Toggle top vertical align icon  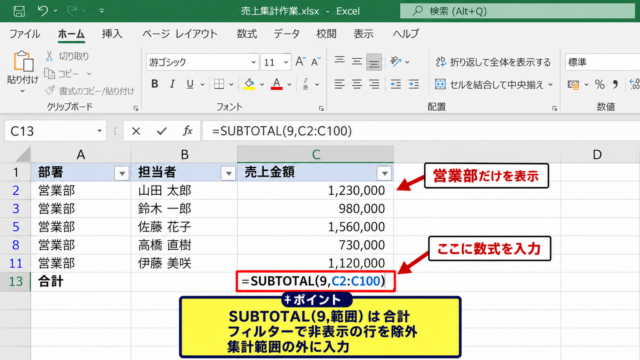339,62
